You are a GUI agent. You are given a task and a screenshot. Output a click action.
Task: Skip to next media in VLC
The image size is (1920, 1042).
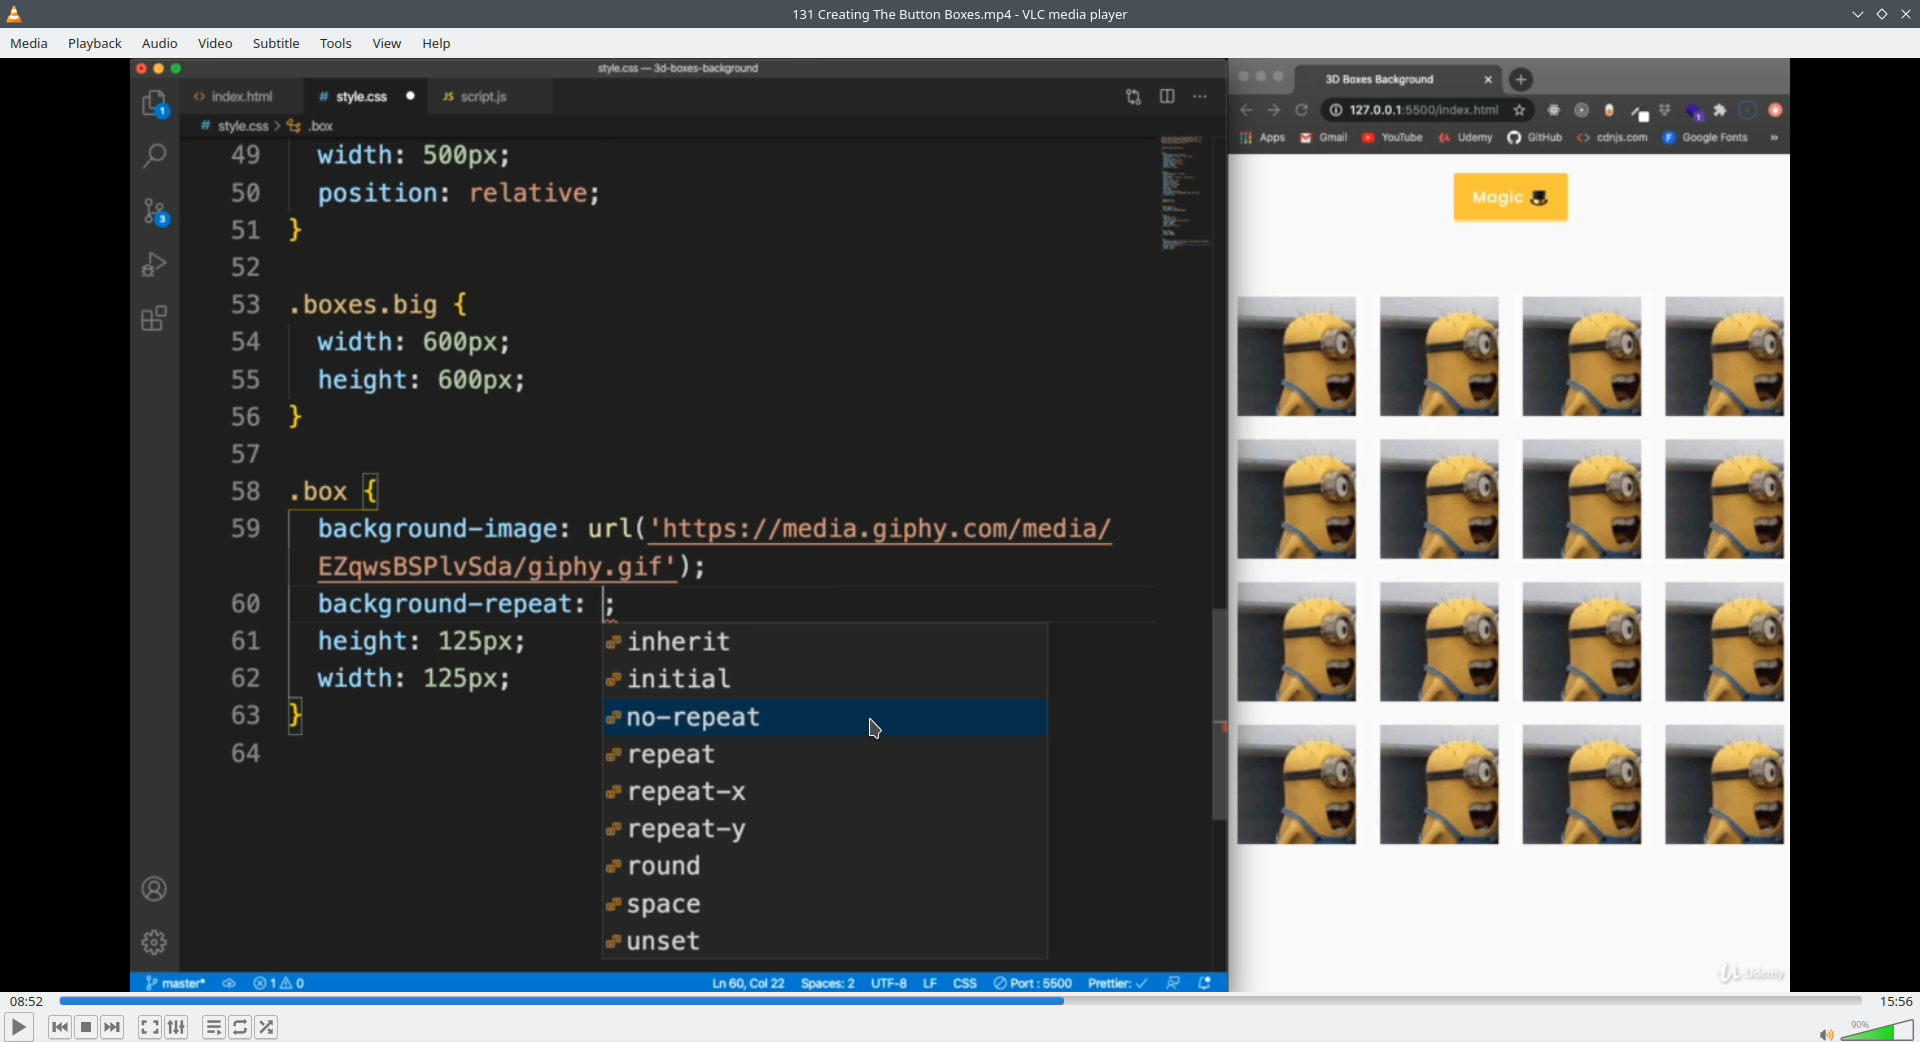(112, 1027)
